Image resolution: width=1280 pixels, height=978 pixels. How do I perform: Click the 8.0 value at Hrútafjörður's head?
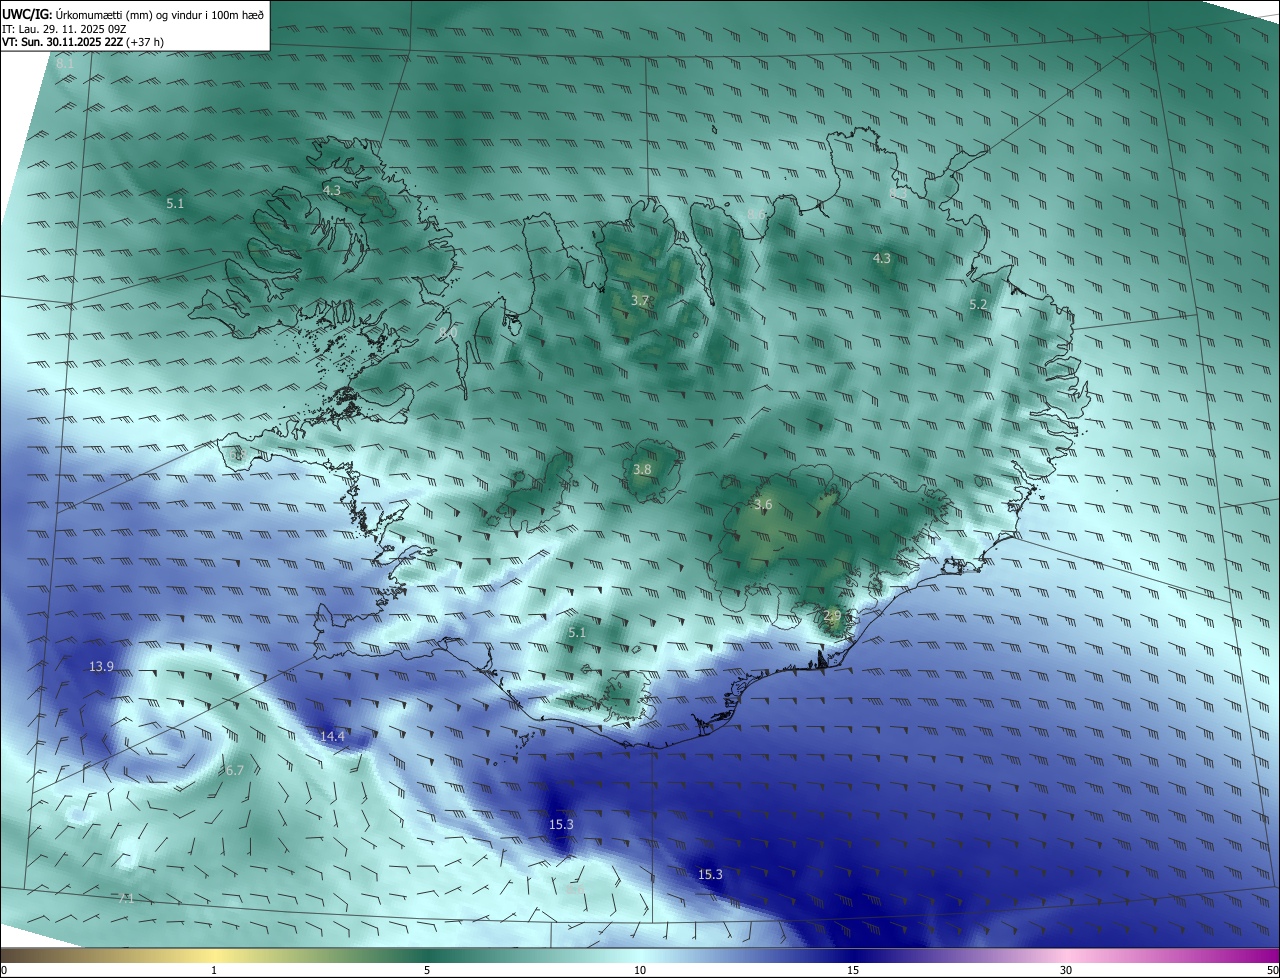(x=448, y=332)
